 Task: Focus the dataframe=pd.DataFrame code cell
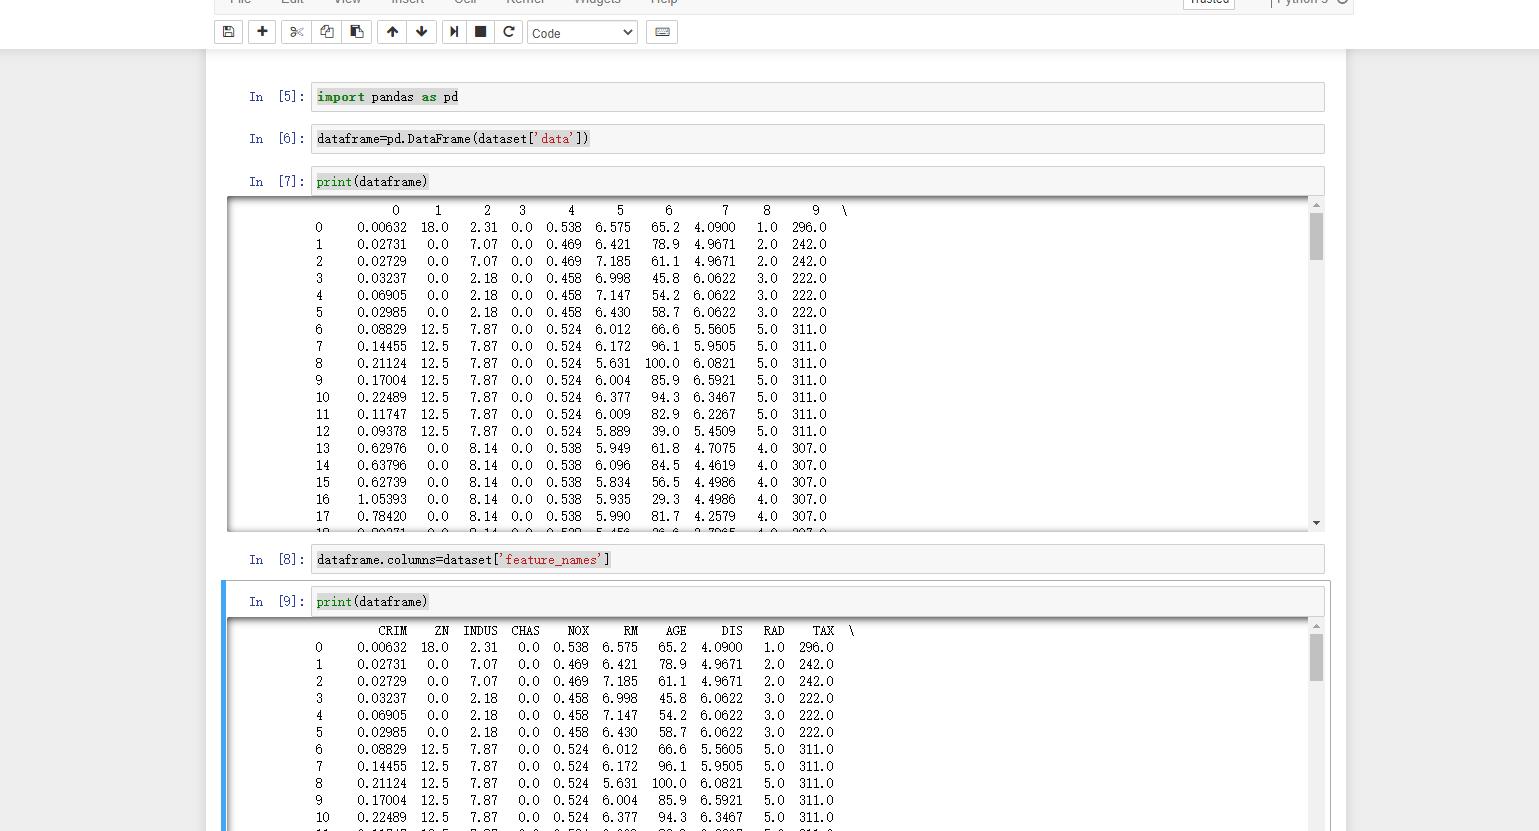pos(817,139)
